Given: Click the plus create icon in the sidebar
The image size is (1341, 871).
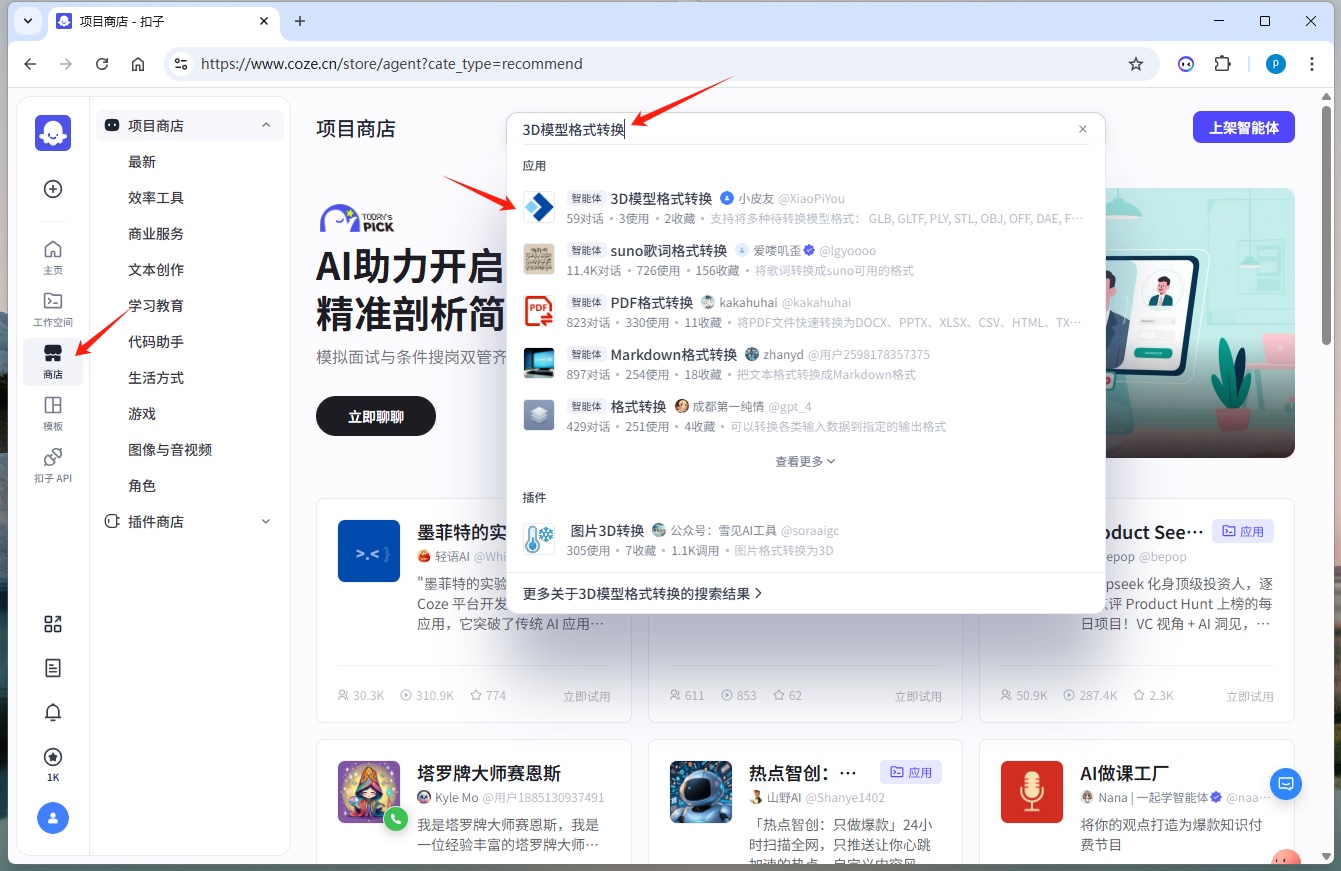Looking at the screenshot, I should 53,189.
